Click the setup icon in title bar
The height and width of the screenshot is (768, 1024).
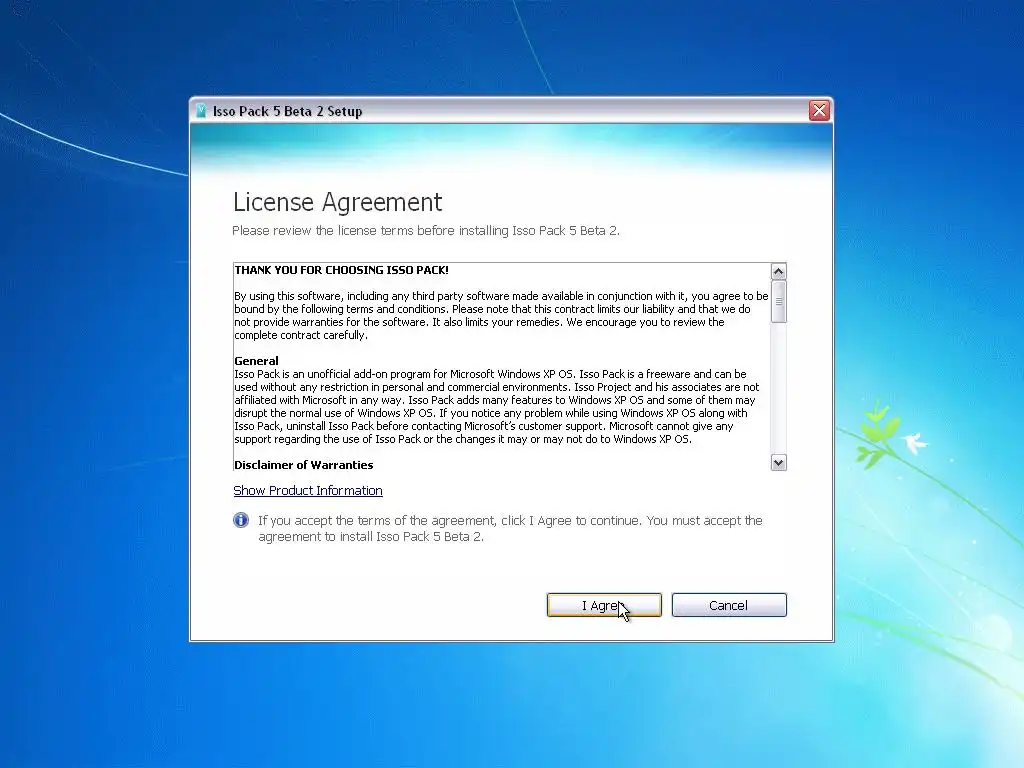coord(201,111)
